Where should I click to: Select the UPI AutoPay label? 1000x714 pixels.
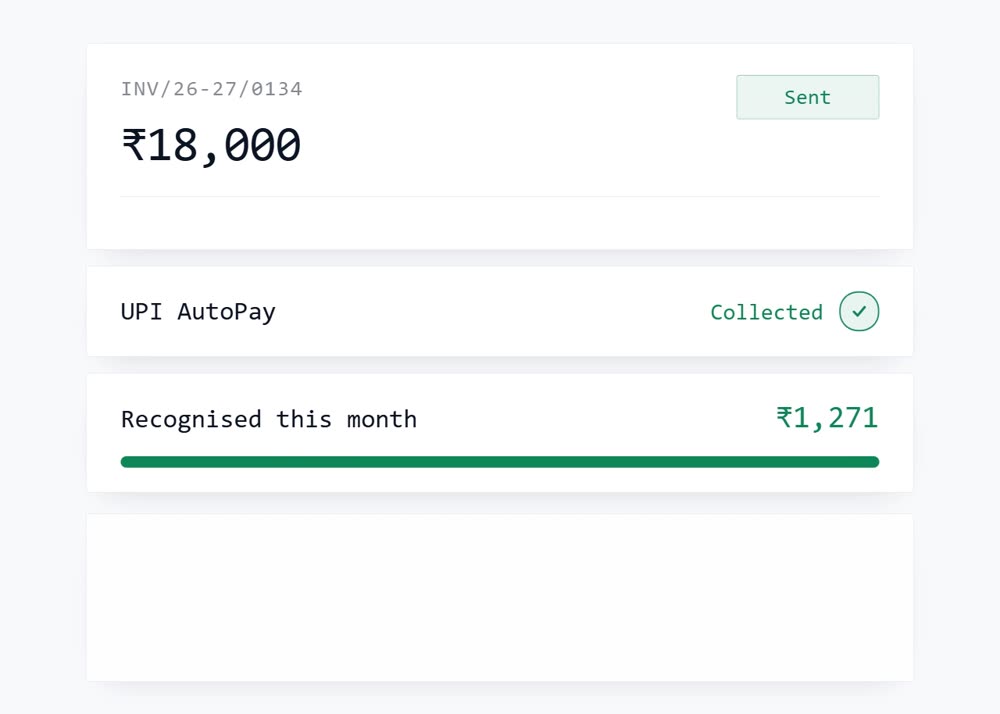pos(198,312)
